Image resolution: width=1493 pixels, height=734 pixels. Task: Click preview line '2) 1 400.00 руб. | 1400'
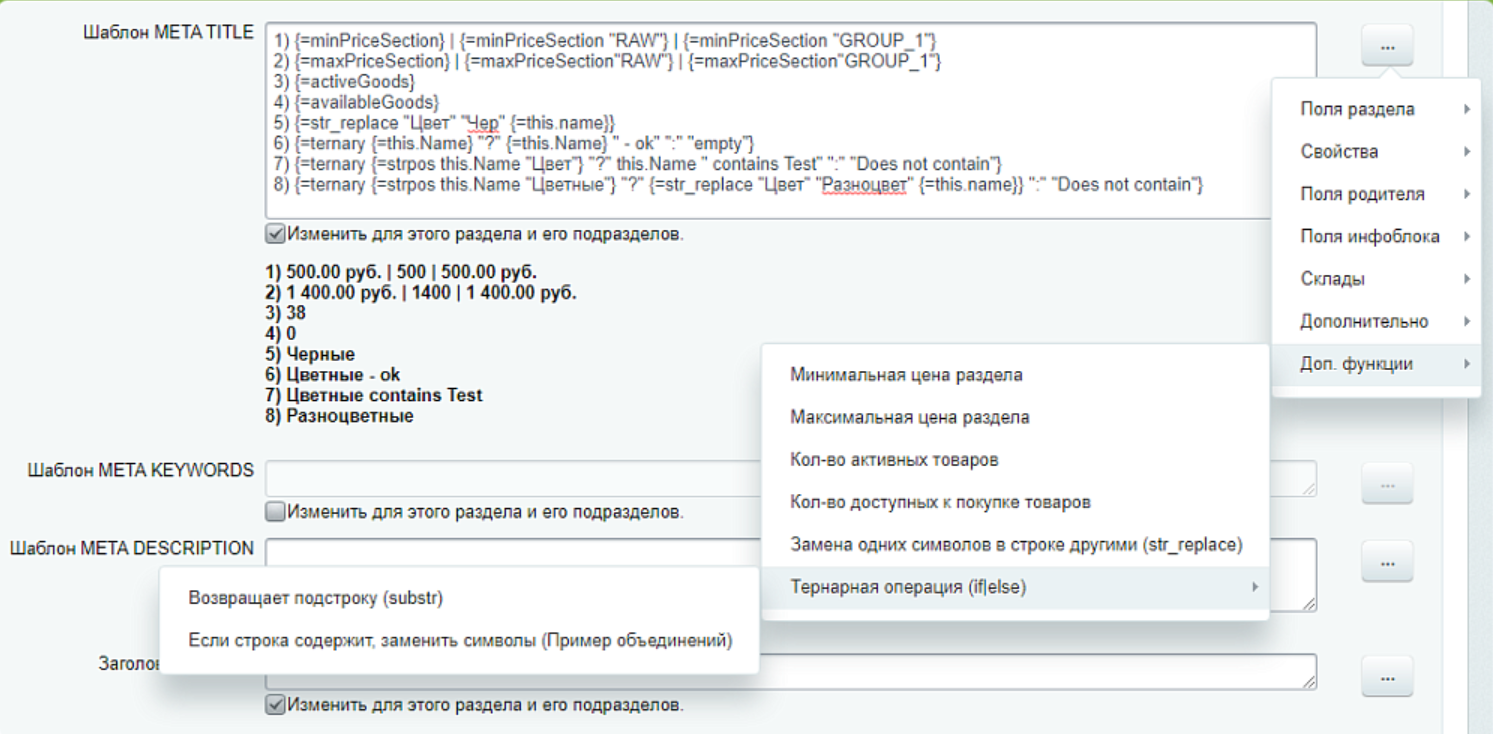pyautogui.click(x=421, y=293)
